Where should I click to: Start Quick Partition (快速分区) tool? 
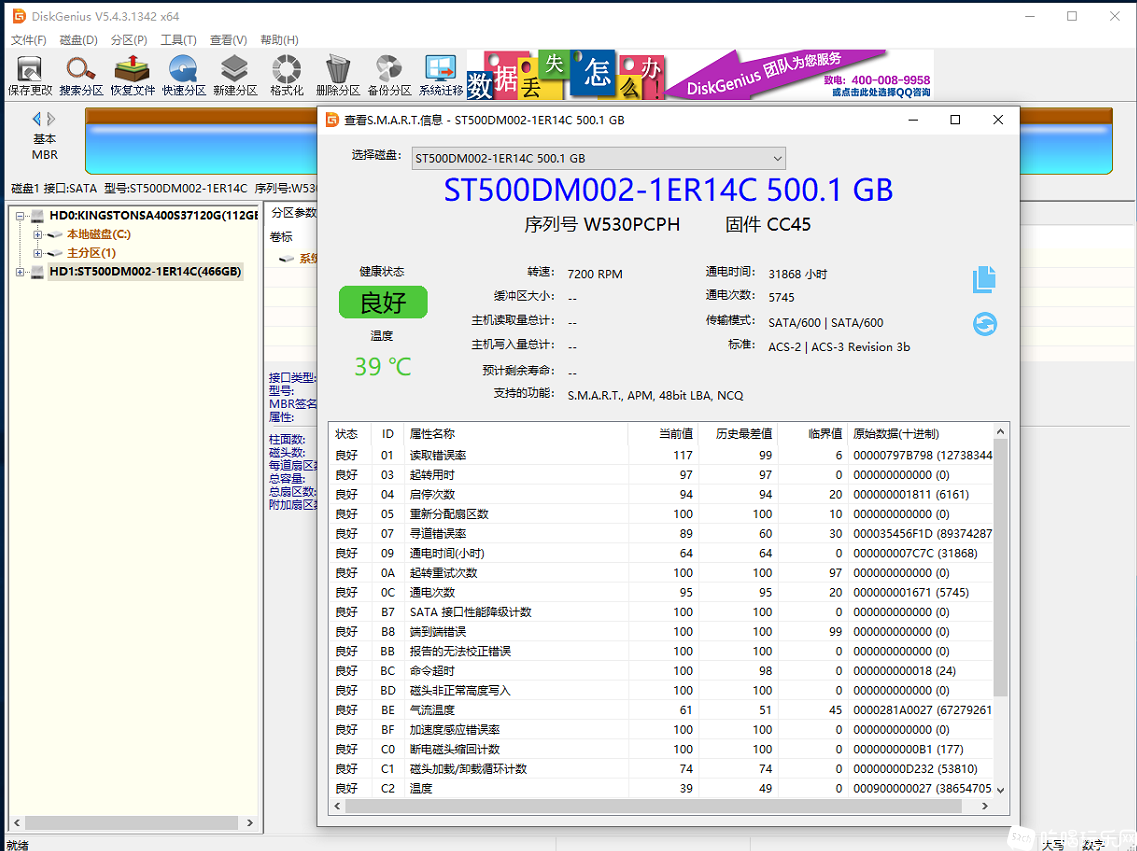[x=183, y=75]
